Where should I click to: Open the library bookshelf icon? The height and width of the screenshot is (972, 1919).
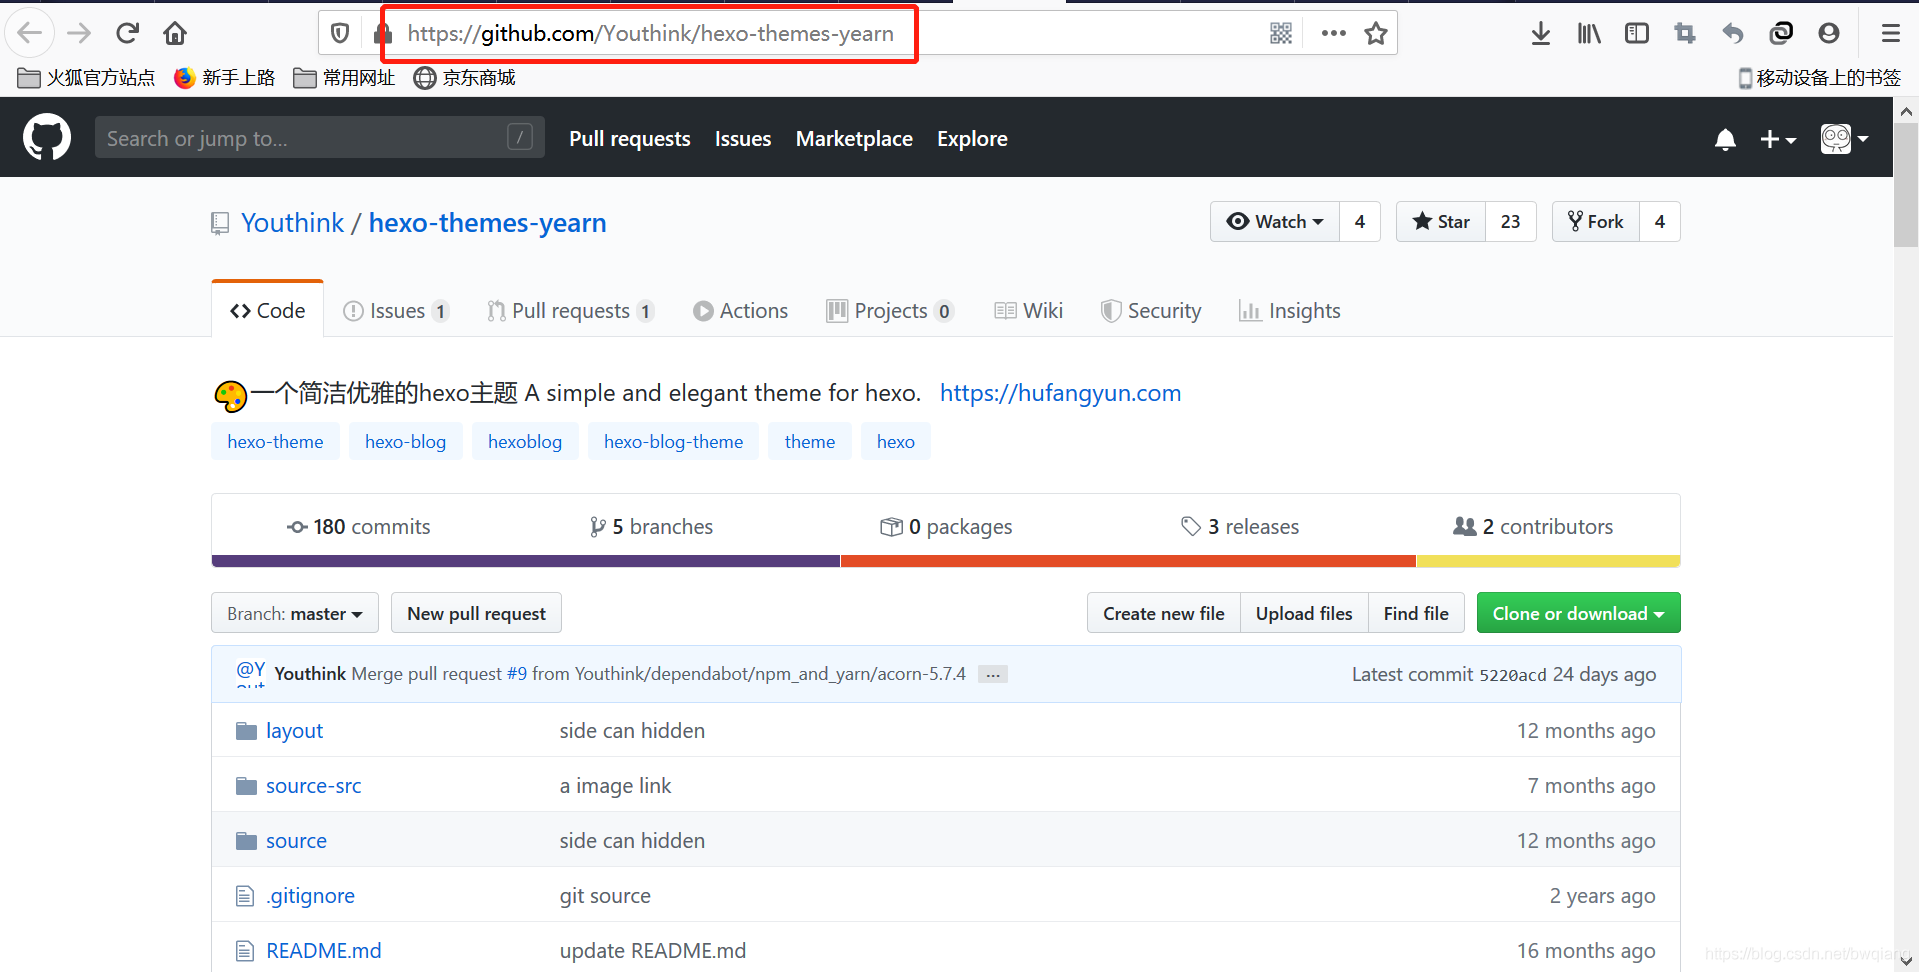pos(1589,33)
